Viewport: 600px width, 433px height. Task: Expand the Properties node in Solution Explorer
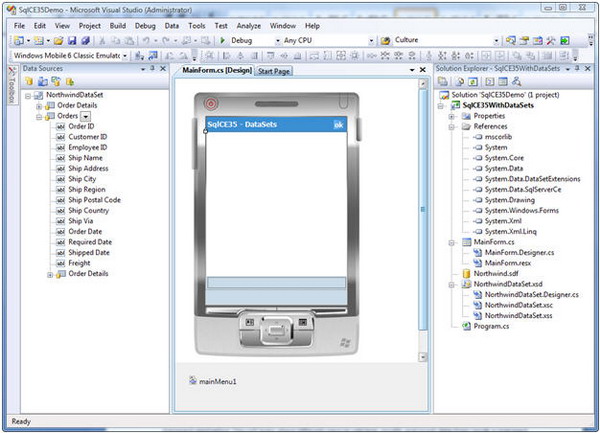[452, 116]
